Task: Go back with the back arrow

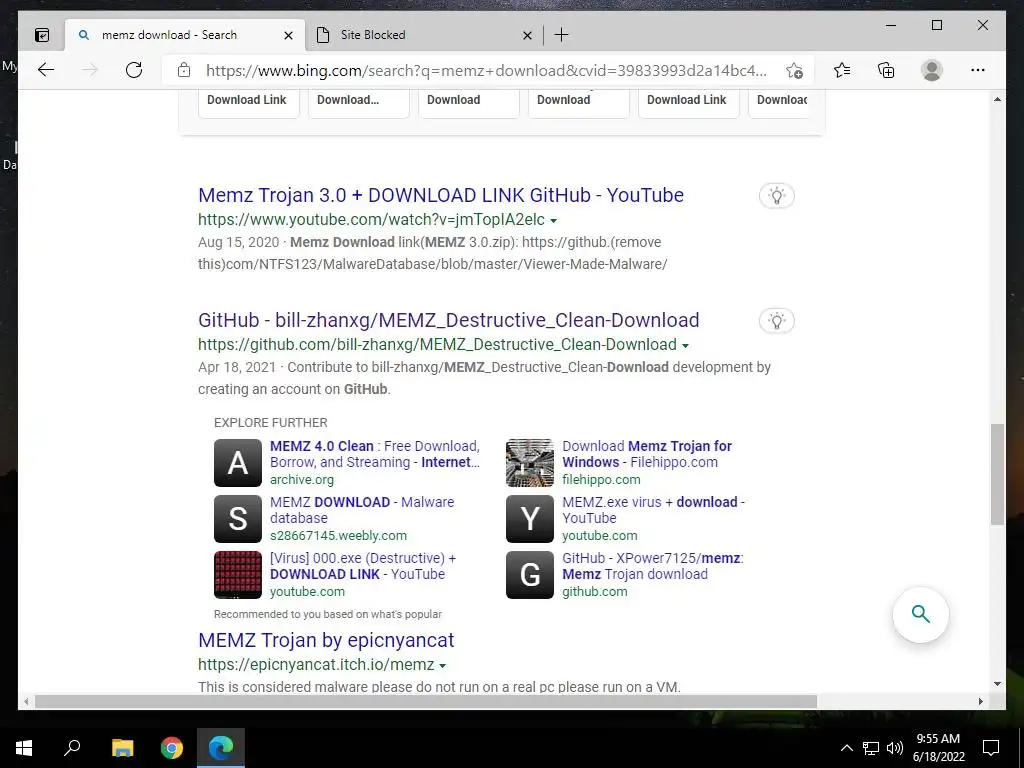Action: pos(46,70)
